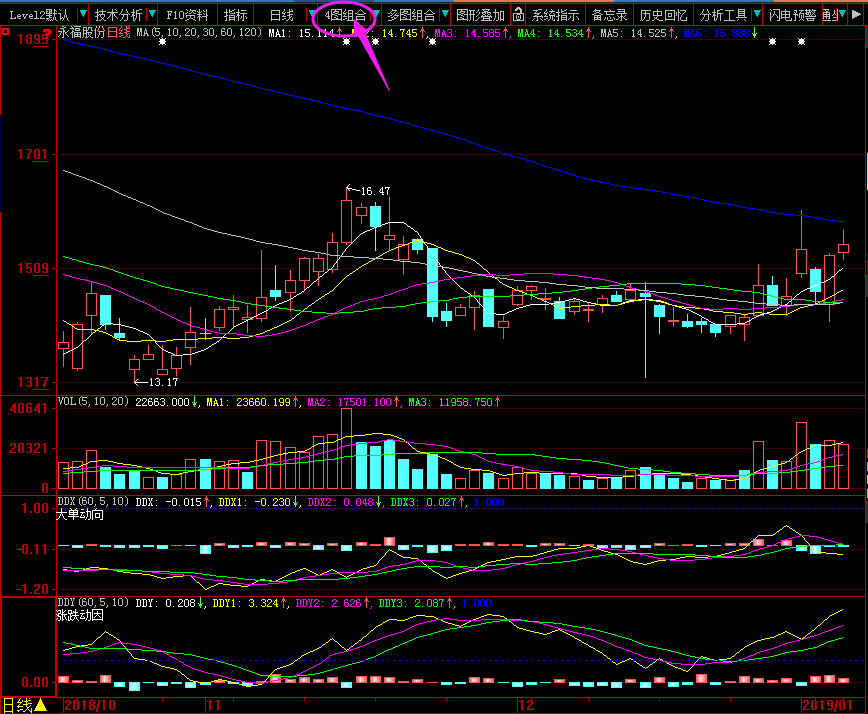Viewport: 868px width, 714px height.
Task: Open the 闪电预警 alert tool
Action: (x=792, y=15)
